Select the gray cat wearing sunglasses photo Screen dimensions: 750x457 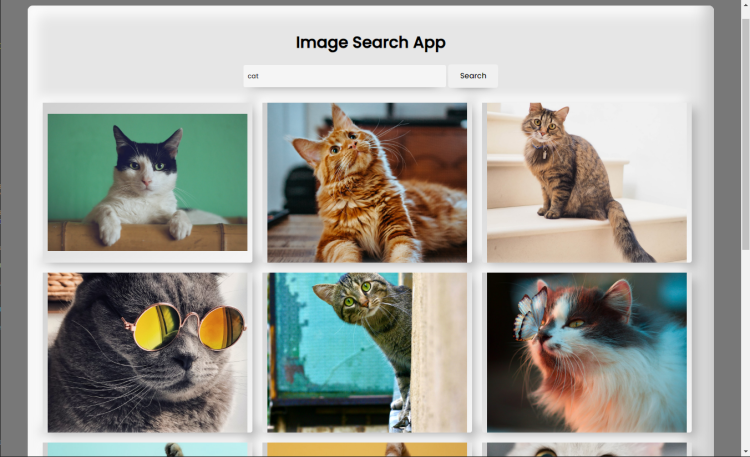(x=147, y=352)
